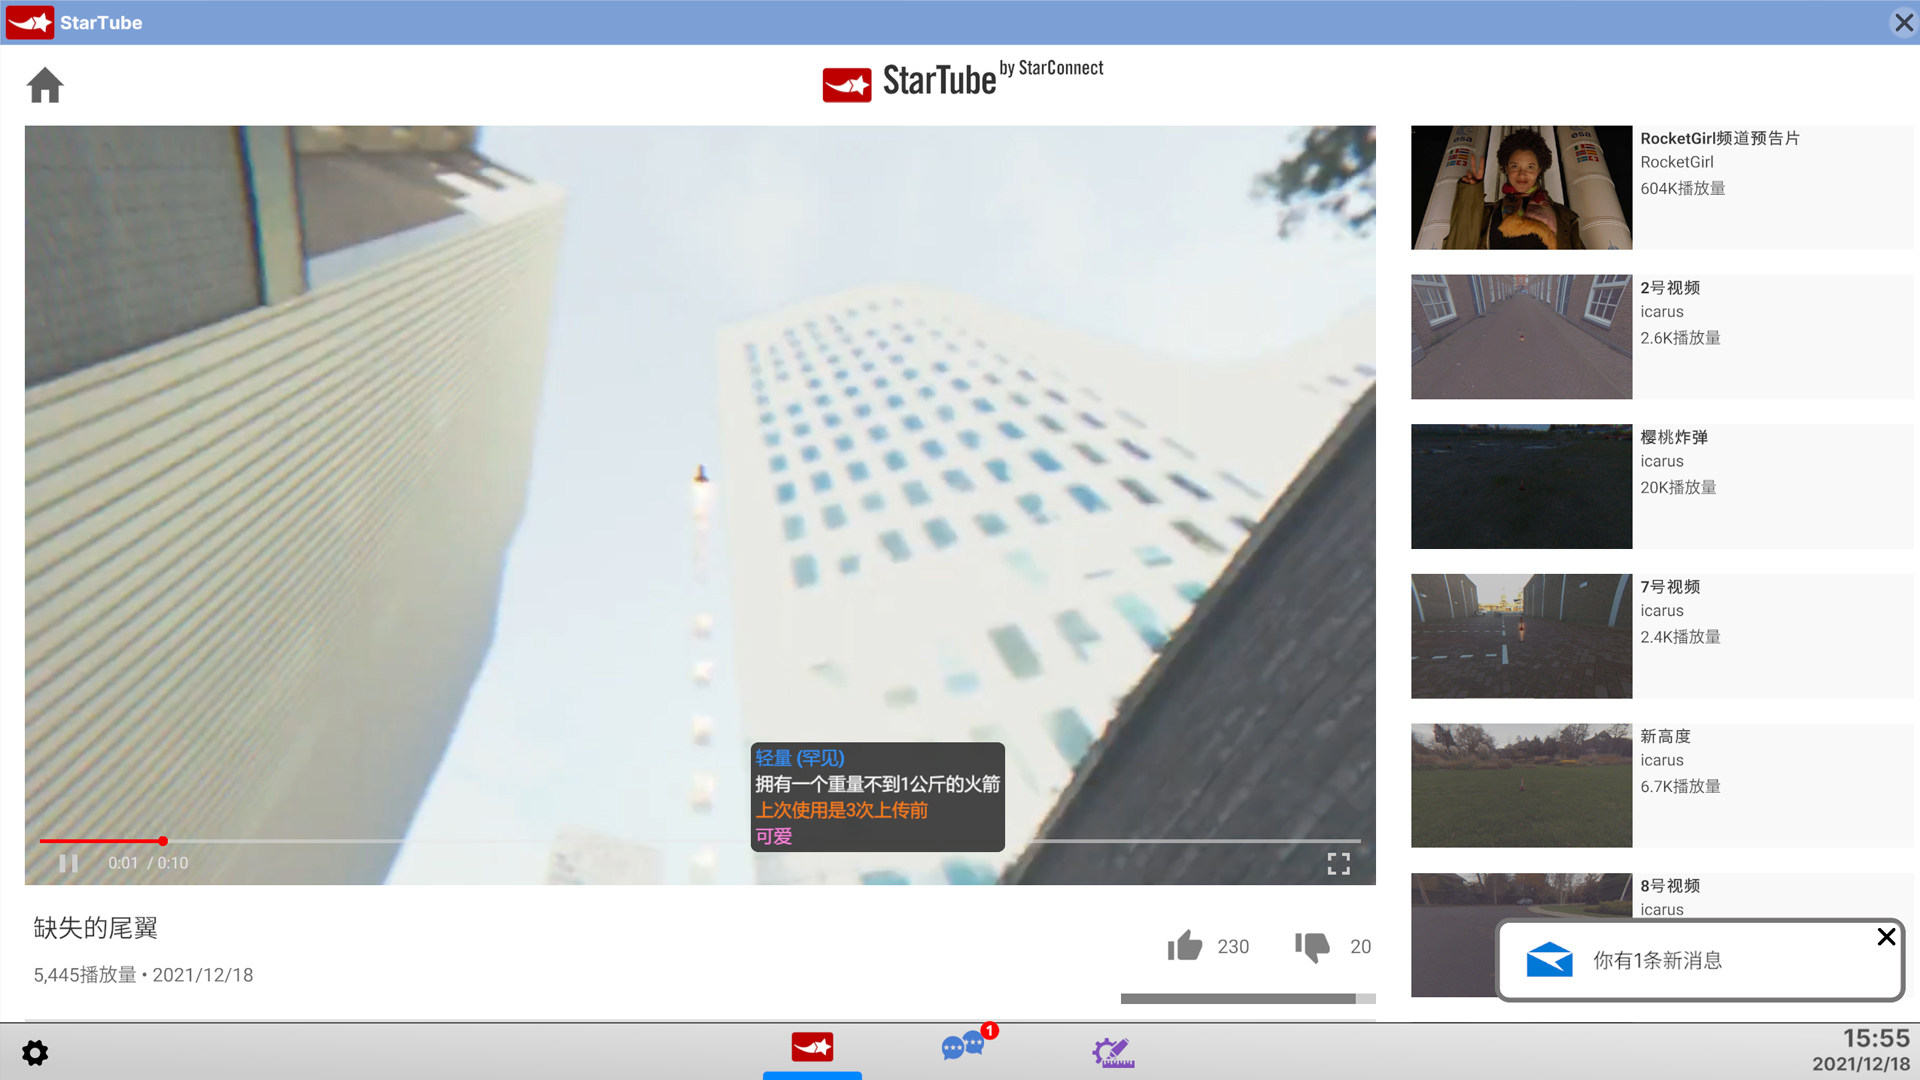
Task: Open settings gear in bottom bar
Action: click(35, 1052)
